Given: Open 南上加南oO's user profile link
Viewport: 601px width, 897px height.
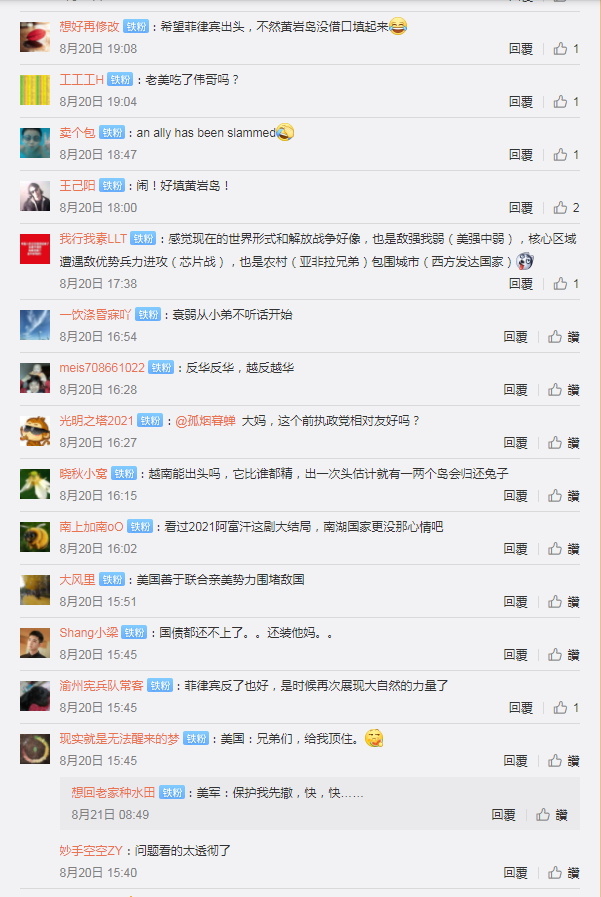Looking at the screenshot, I should point(91,526).
